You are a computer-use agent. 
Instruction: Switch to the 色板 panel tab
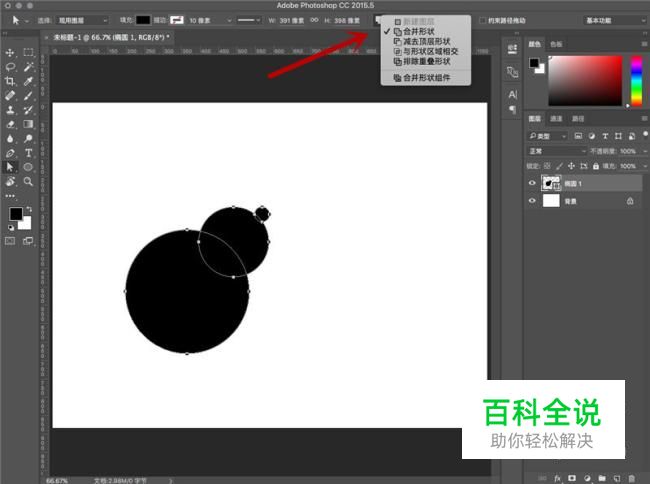556,44
